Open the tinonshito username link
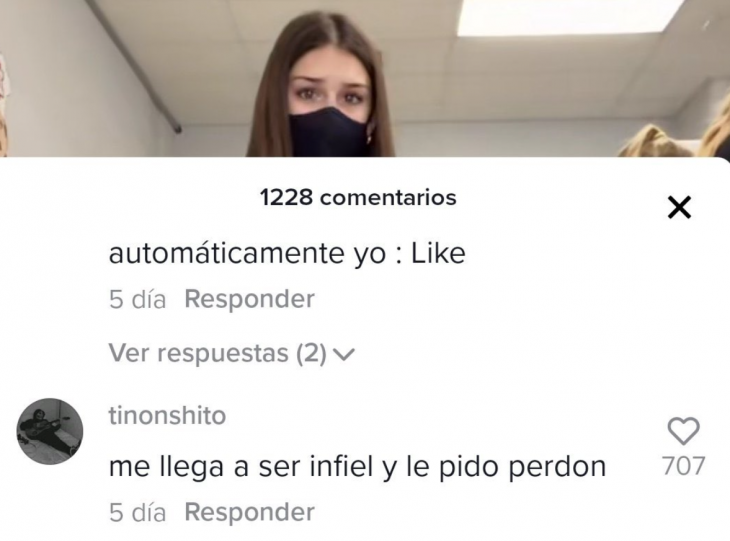This screenshot has width=730, height=541. point(167,415)
